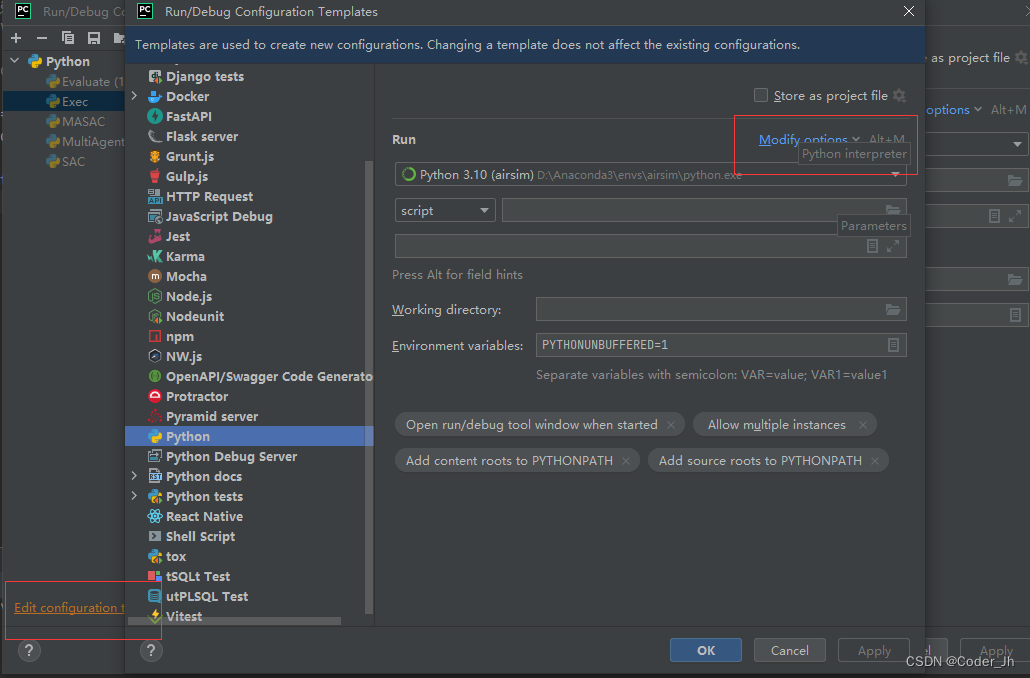Click the OK button
1030x678 pixels.
(706, 650)
